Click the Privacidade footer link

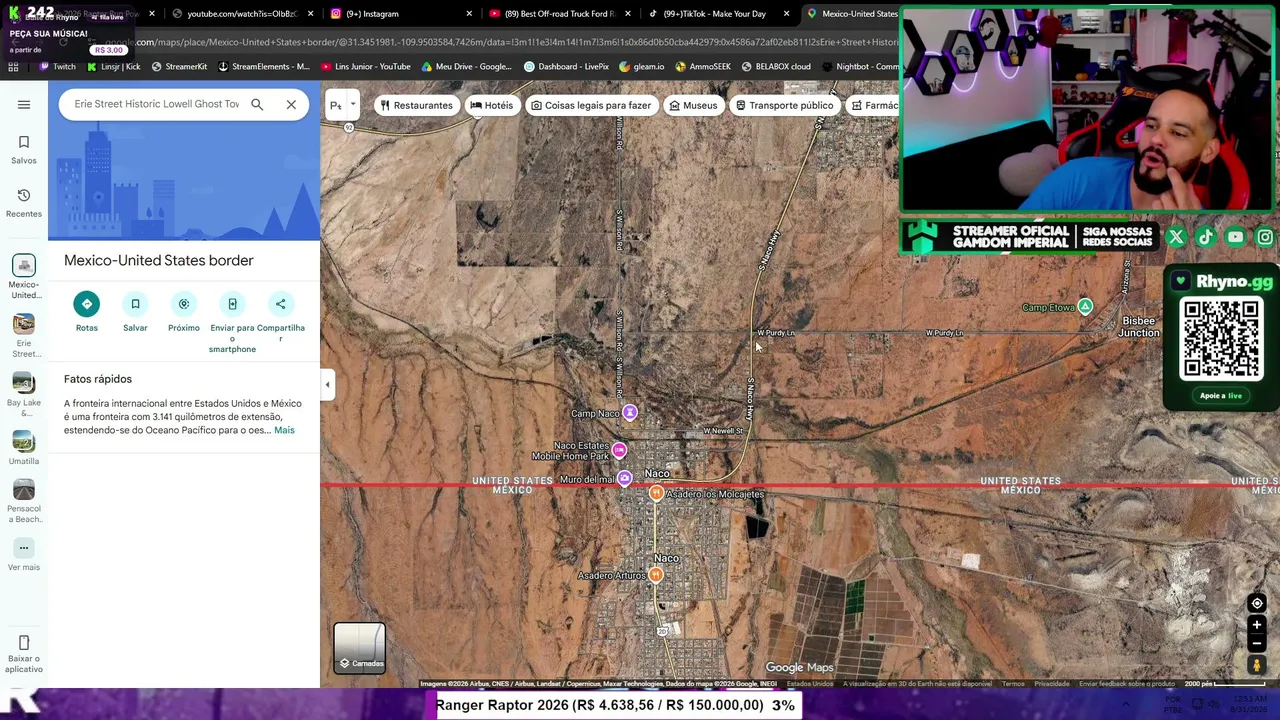(x=1052, y=684)
